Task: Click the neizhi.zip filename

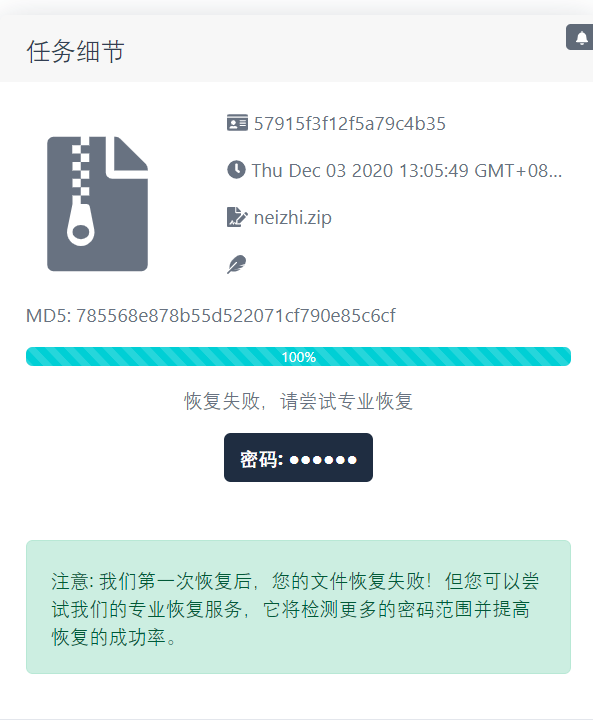Action: [292, 217]
